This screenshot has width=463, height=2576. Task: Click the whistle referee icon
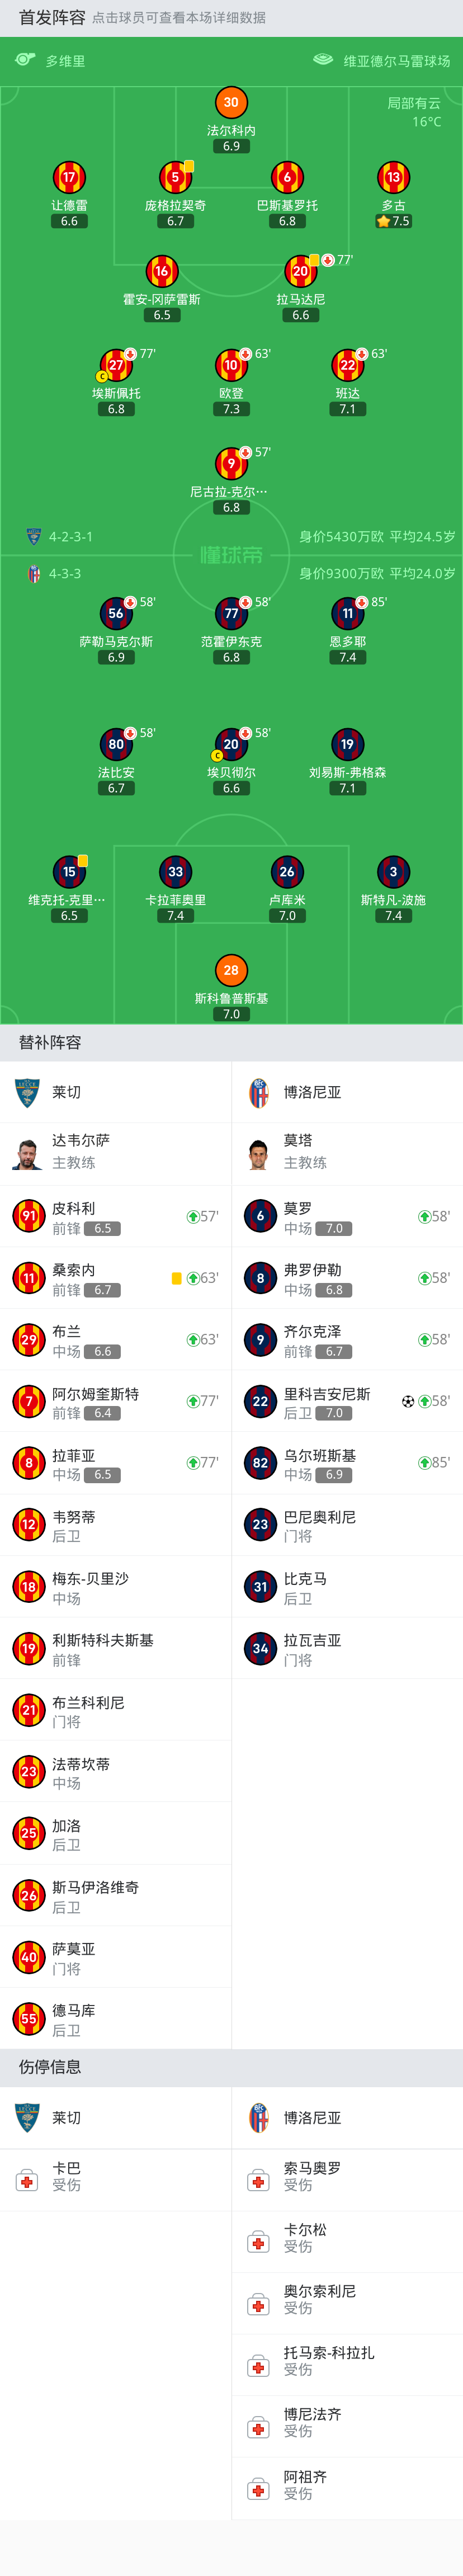click(x=25, y=61)
